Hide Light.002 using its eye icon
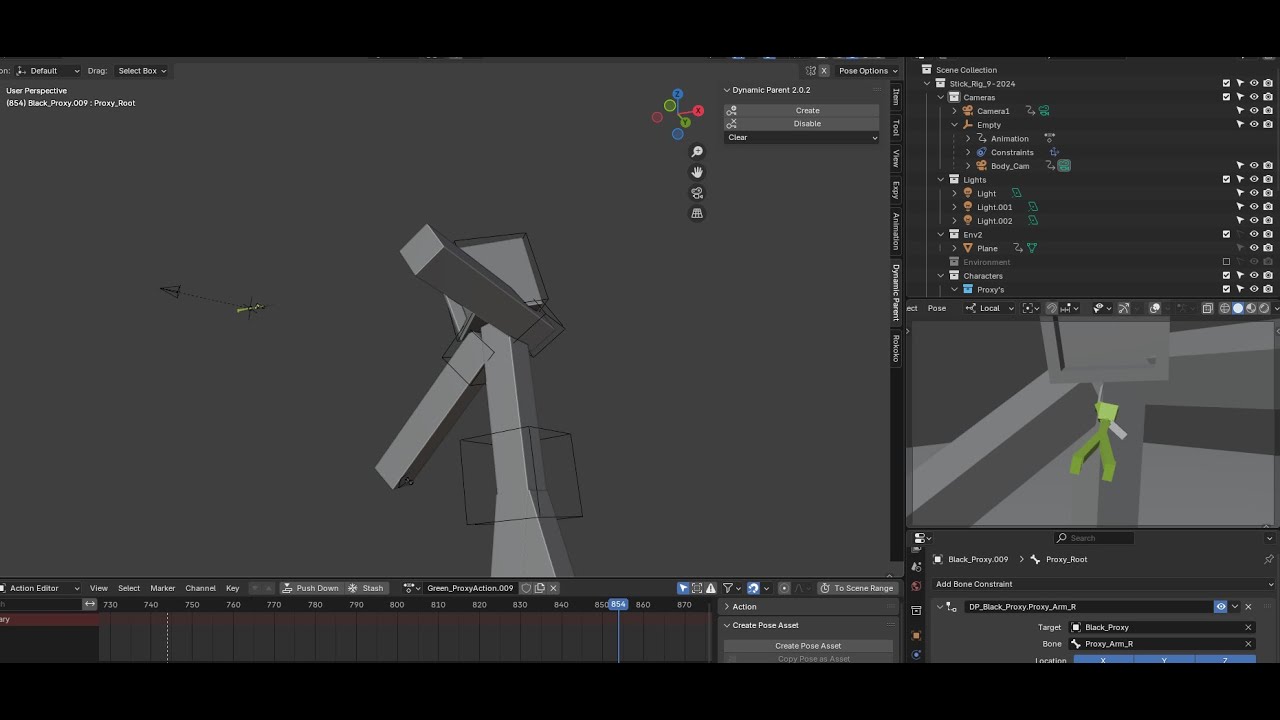The width and height of the screenshot is (1280, 720). [1254, 221]
